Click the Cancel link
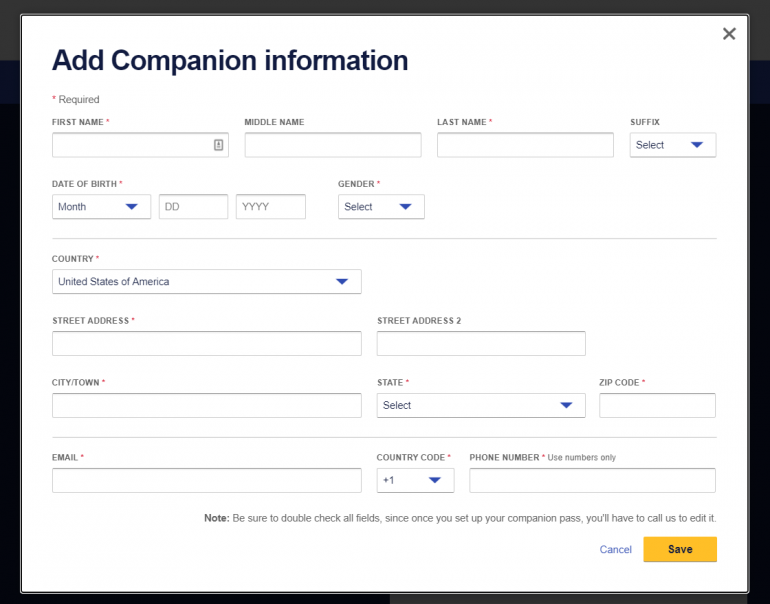 tap(615, 550)
